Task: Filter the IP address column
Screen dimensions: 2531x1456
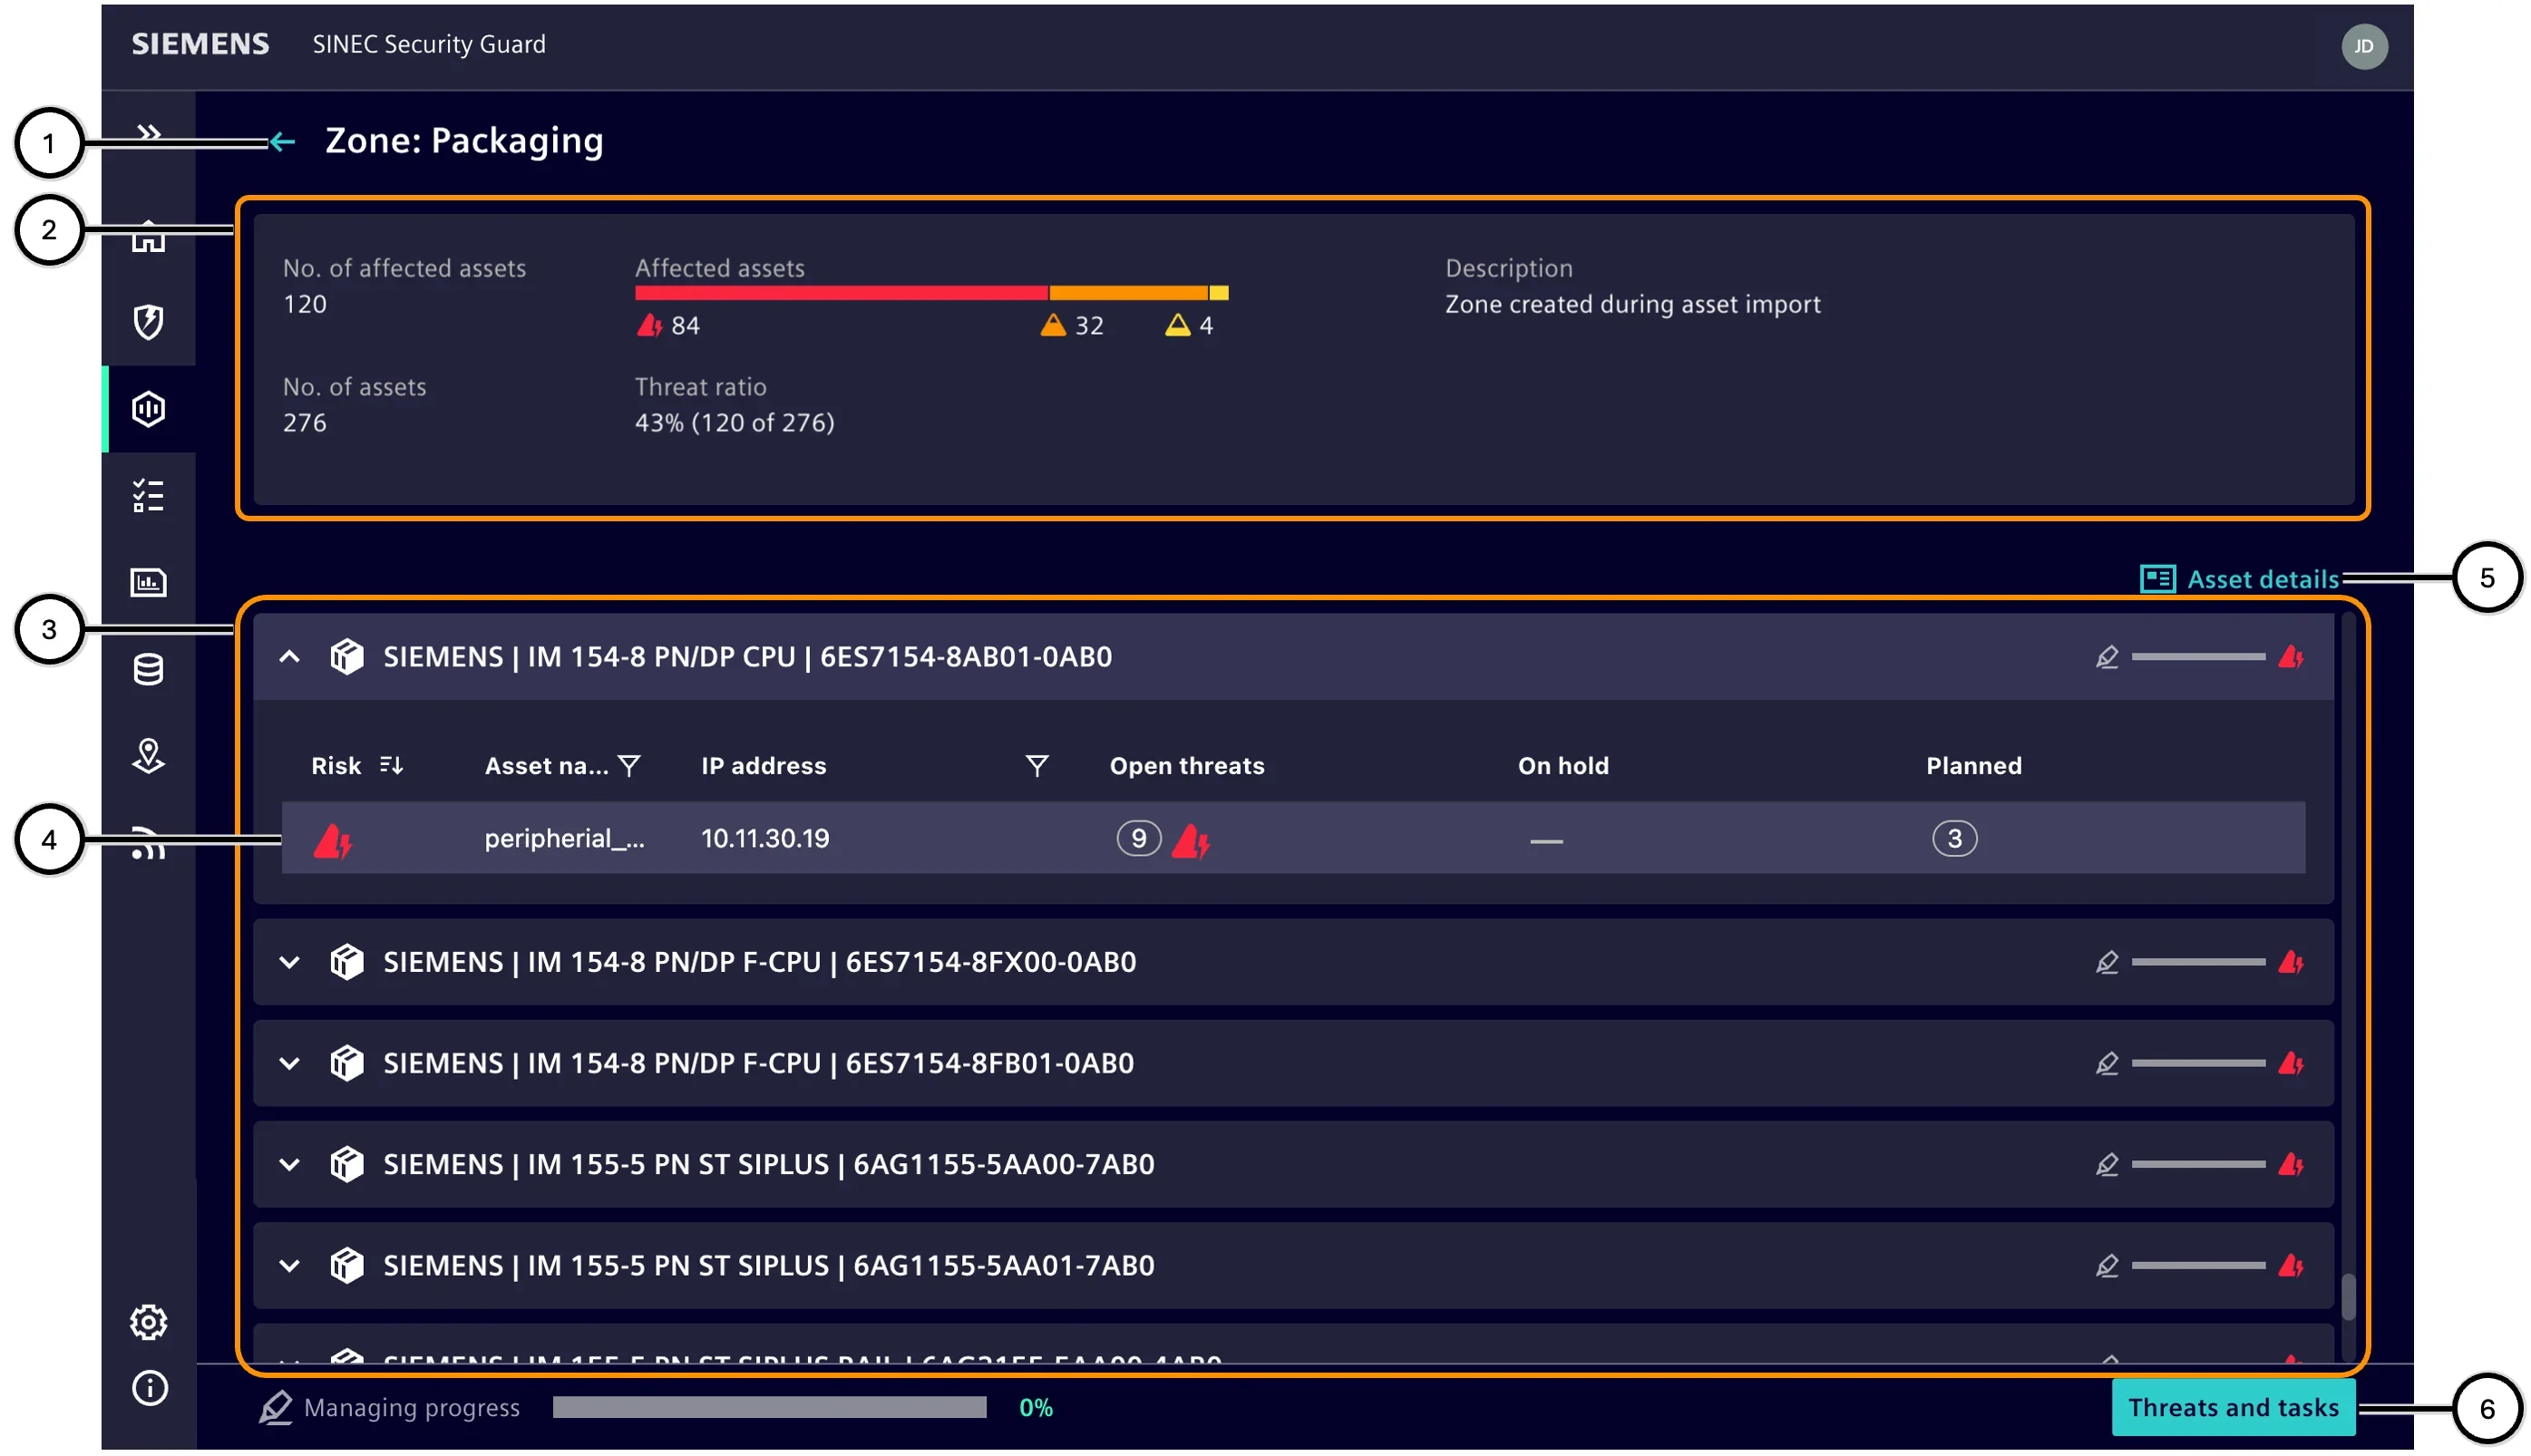Action: point(1037,766)
